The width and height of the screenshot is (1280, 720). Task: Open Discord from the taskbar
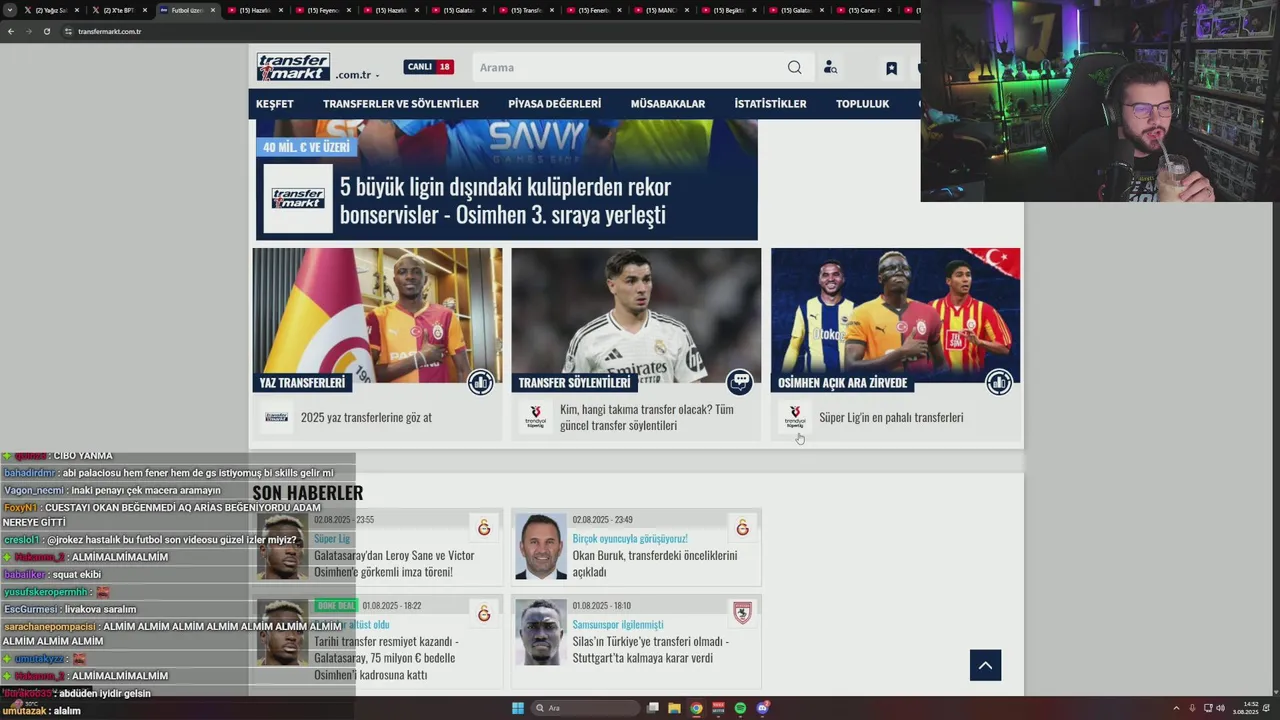[x=762, y=708]
